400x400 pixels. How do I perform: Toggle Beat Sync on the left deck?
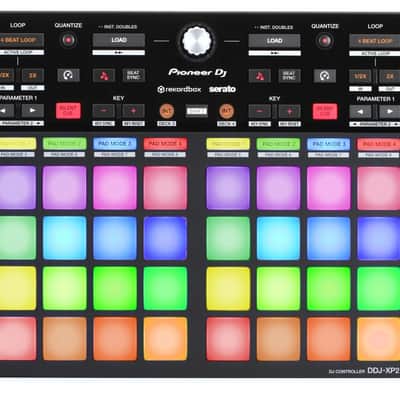click(133, 75)
